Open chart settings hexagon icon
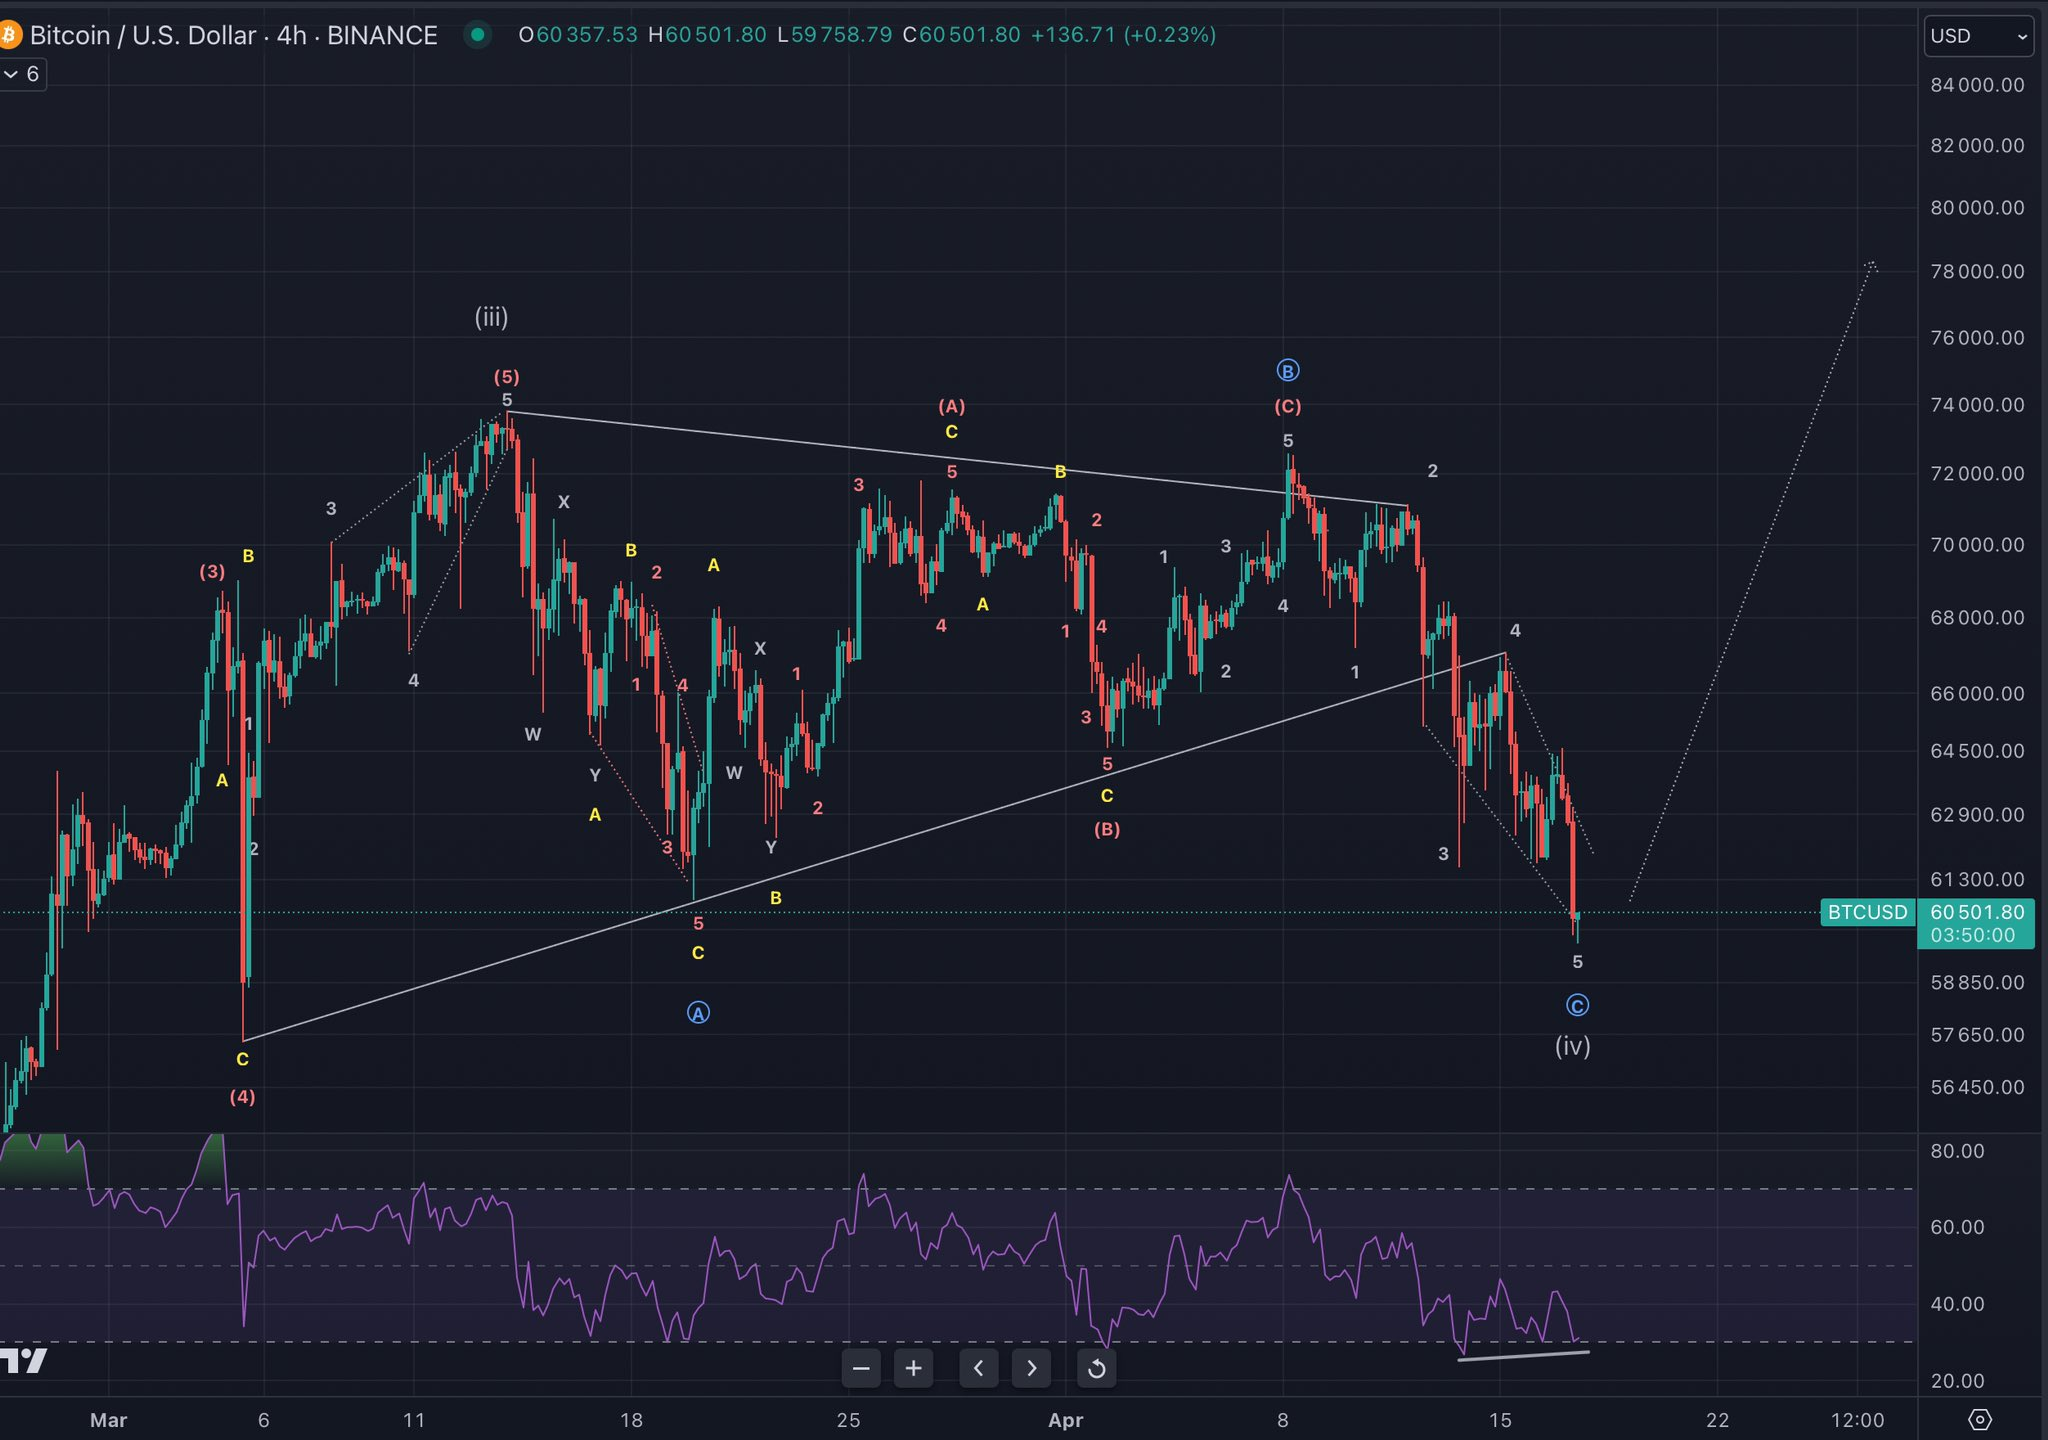 point(1979,1419)
